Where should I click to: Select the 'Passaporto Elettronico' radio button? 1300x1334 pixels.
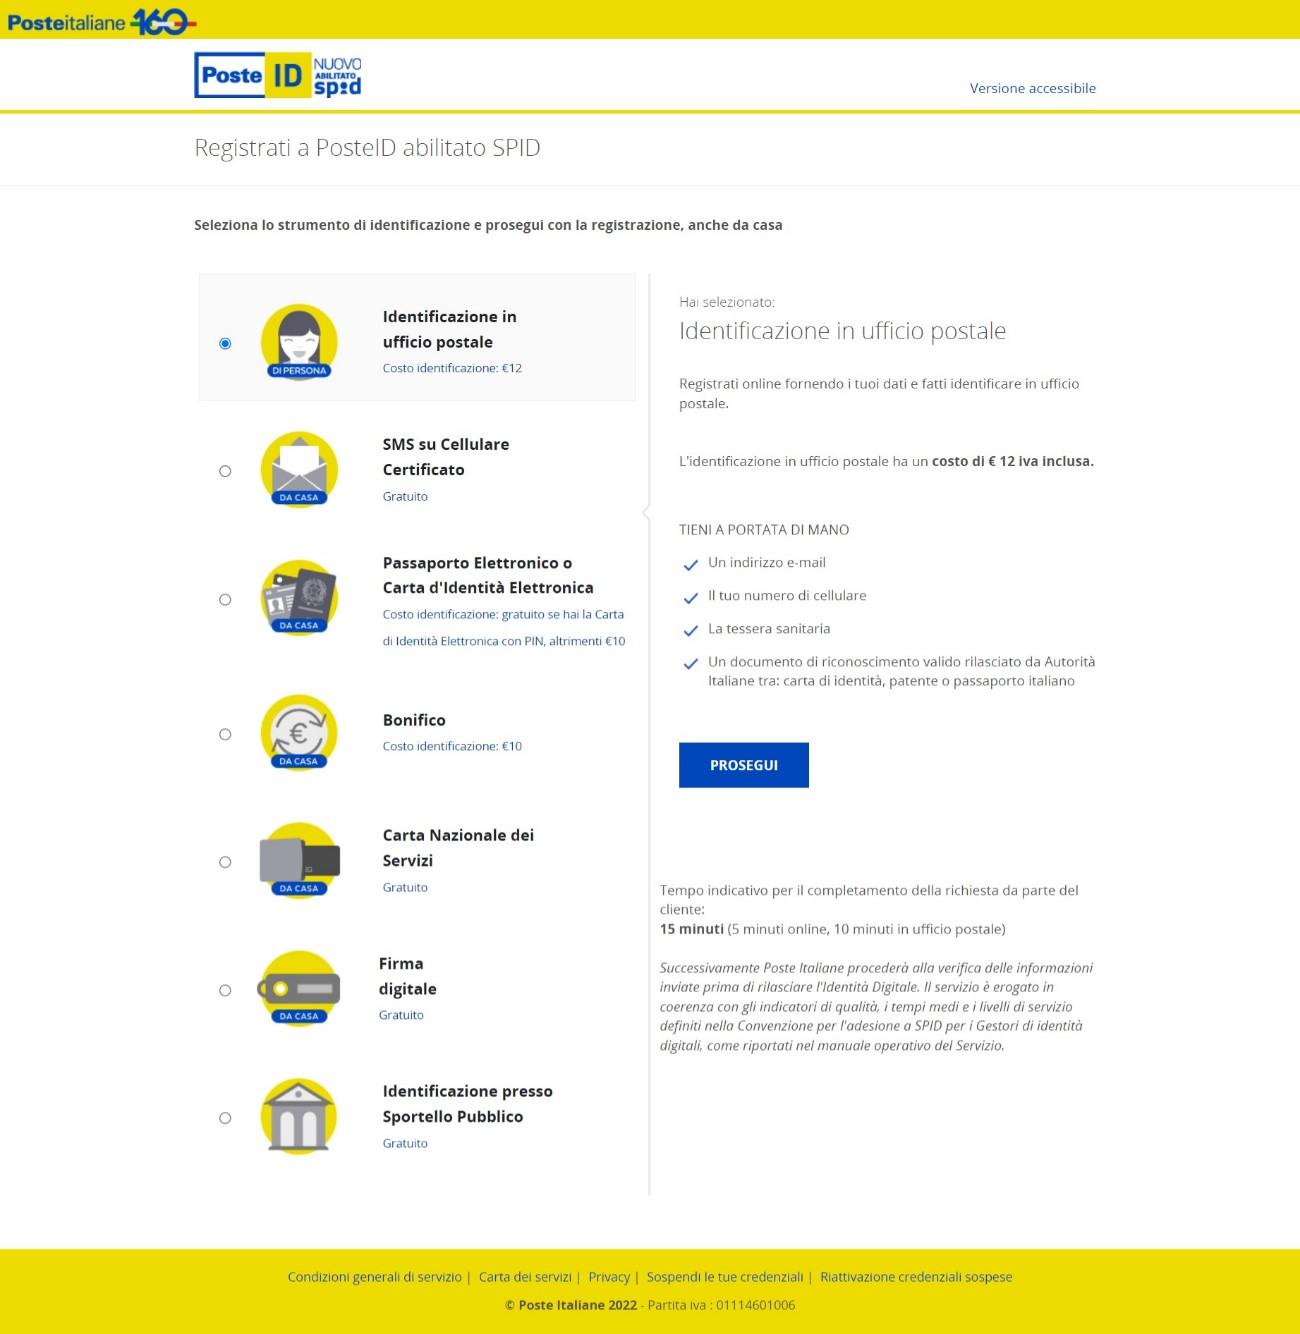click(225, 600)
